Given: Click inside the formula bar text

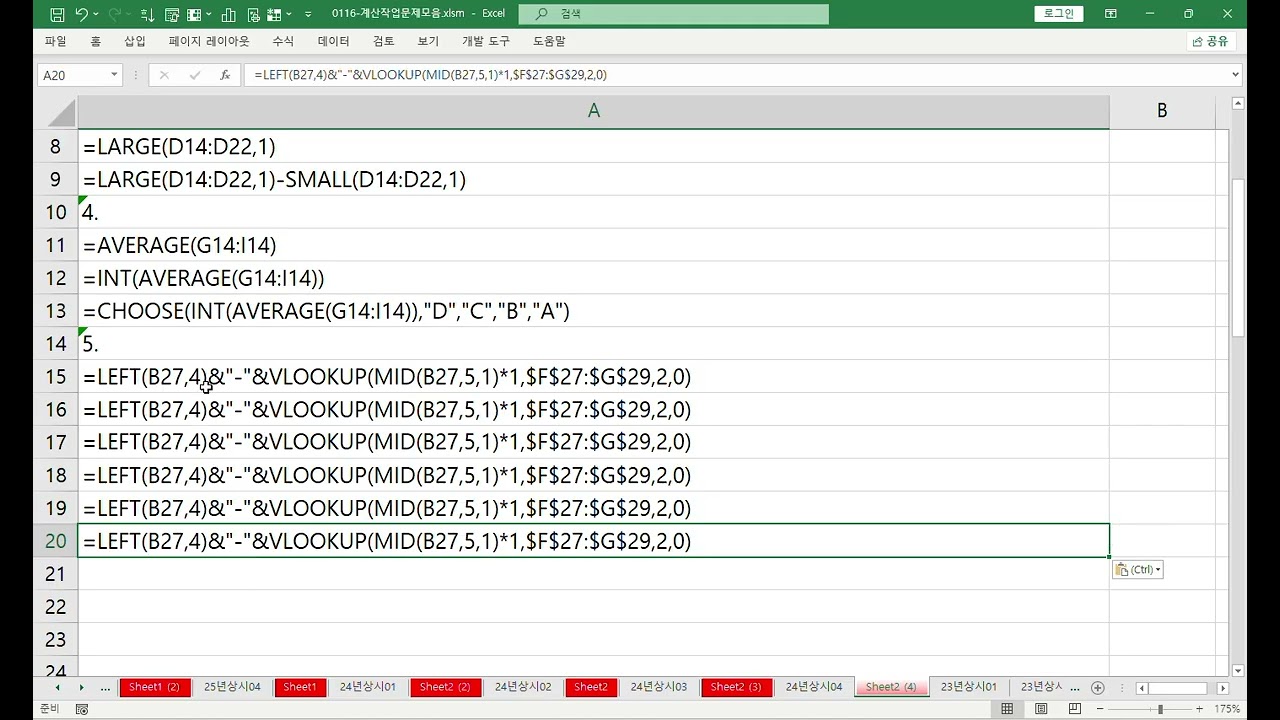Looking at the screenshot, I should [735, 75].
